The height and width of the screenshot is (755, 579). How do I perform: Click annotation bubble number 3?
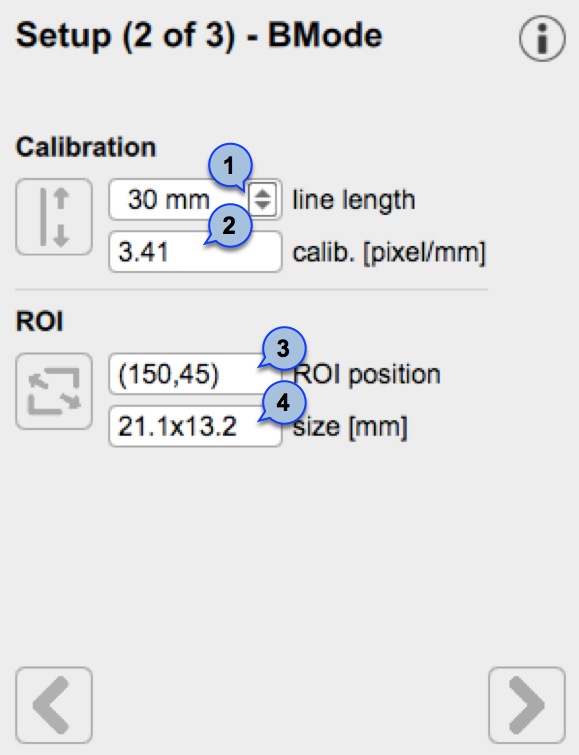pos(284,348)
